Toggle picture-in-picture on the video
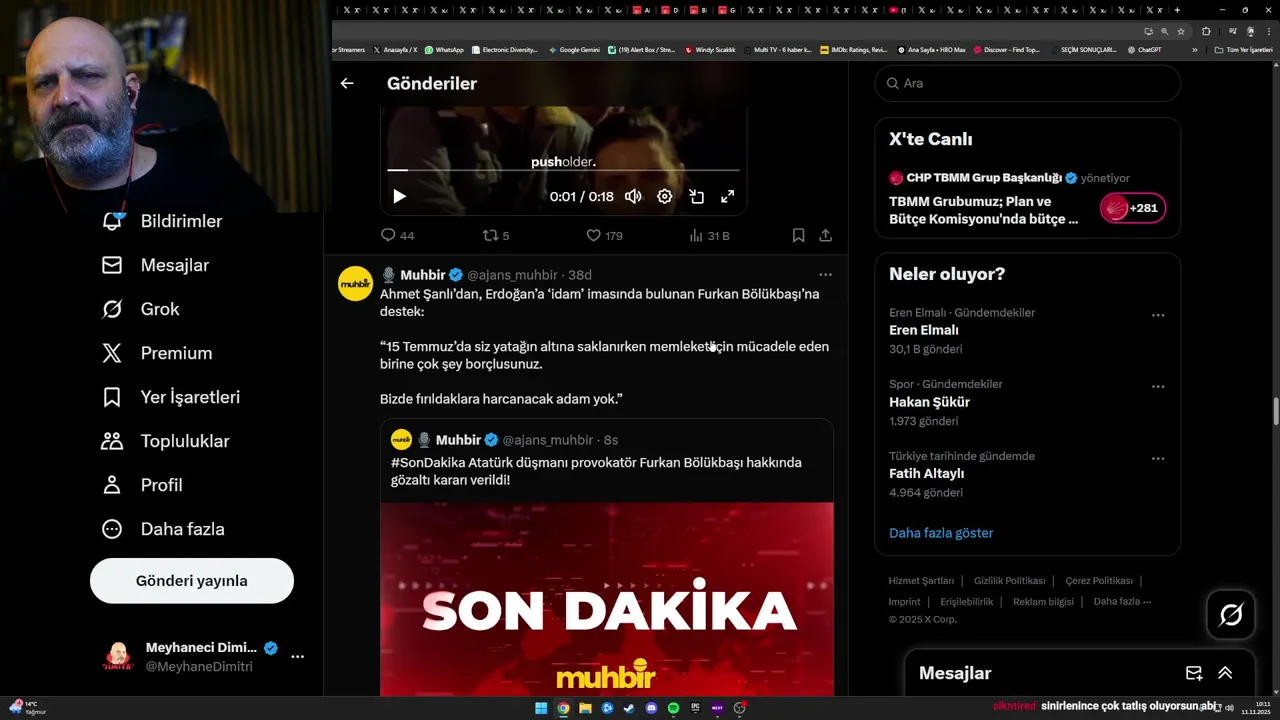The width and height of the screenshot is (1280, 720). (x=697, y=197)
